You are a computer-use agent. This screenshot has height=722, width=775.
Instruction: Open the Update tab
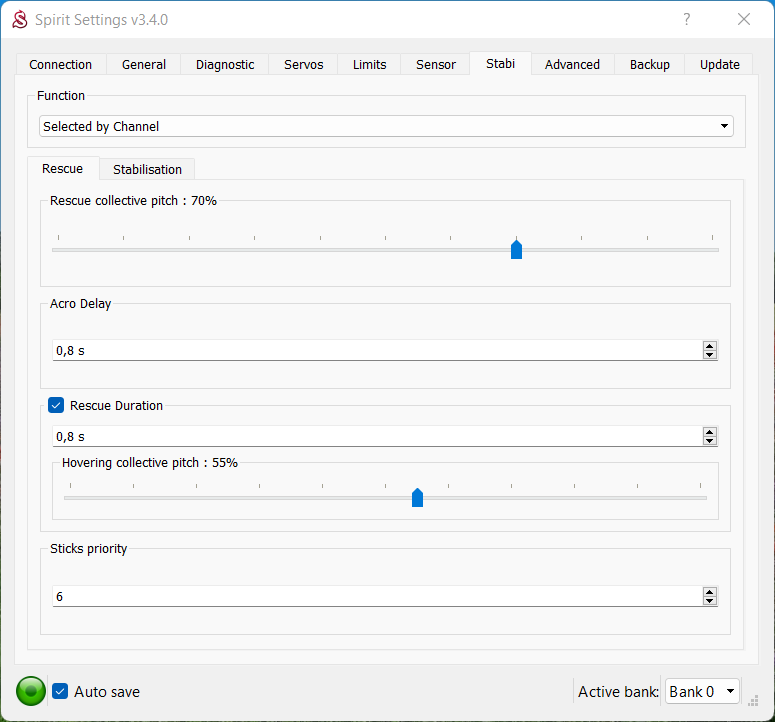click(x=719, y=65)
